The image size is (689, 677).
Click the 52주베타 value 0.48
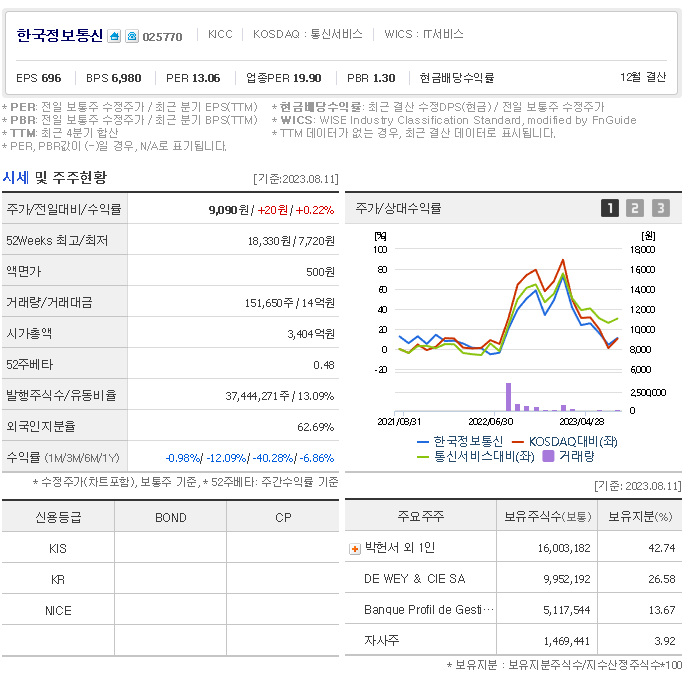pos(324,365)
